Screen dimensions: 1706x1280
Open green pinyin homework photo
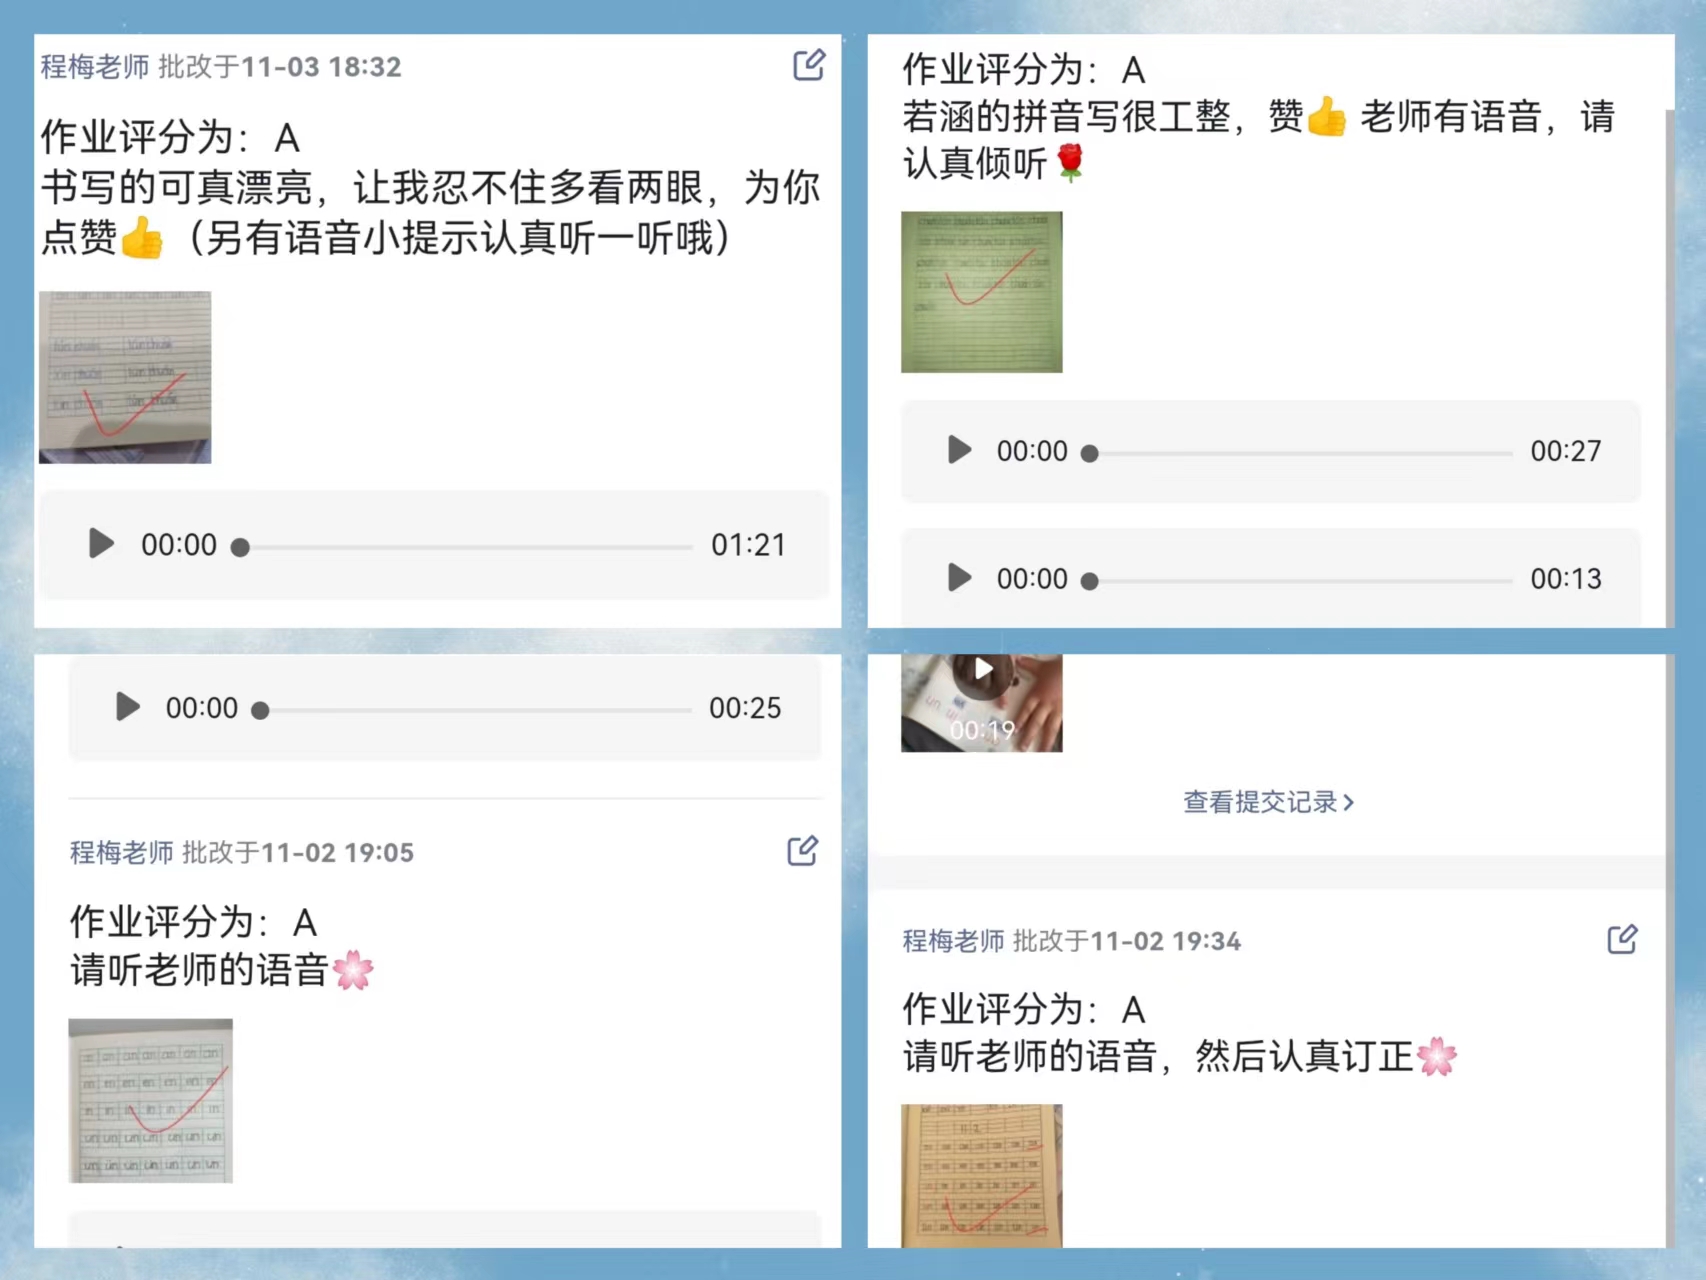tap(981, 292)
